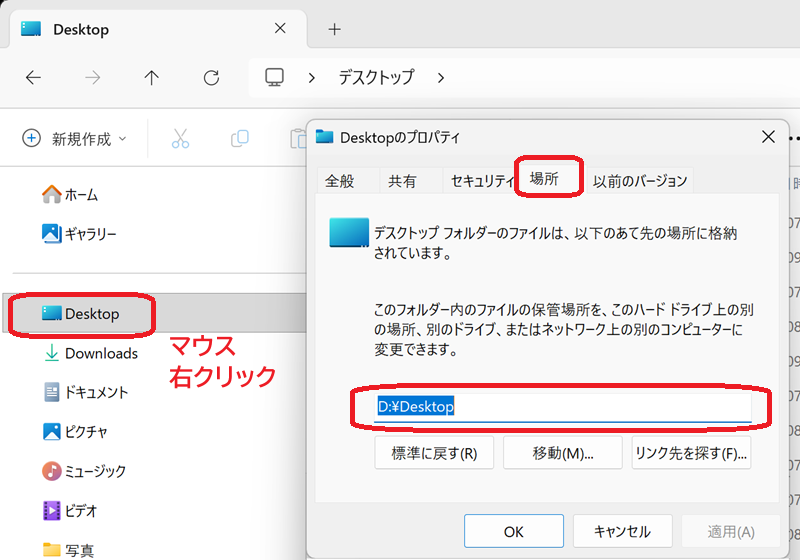Expand chevron after デスクトップ breadcrumb
The width and height of the screenshot is (800, 560).
pos(441,78)
